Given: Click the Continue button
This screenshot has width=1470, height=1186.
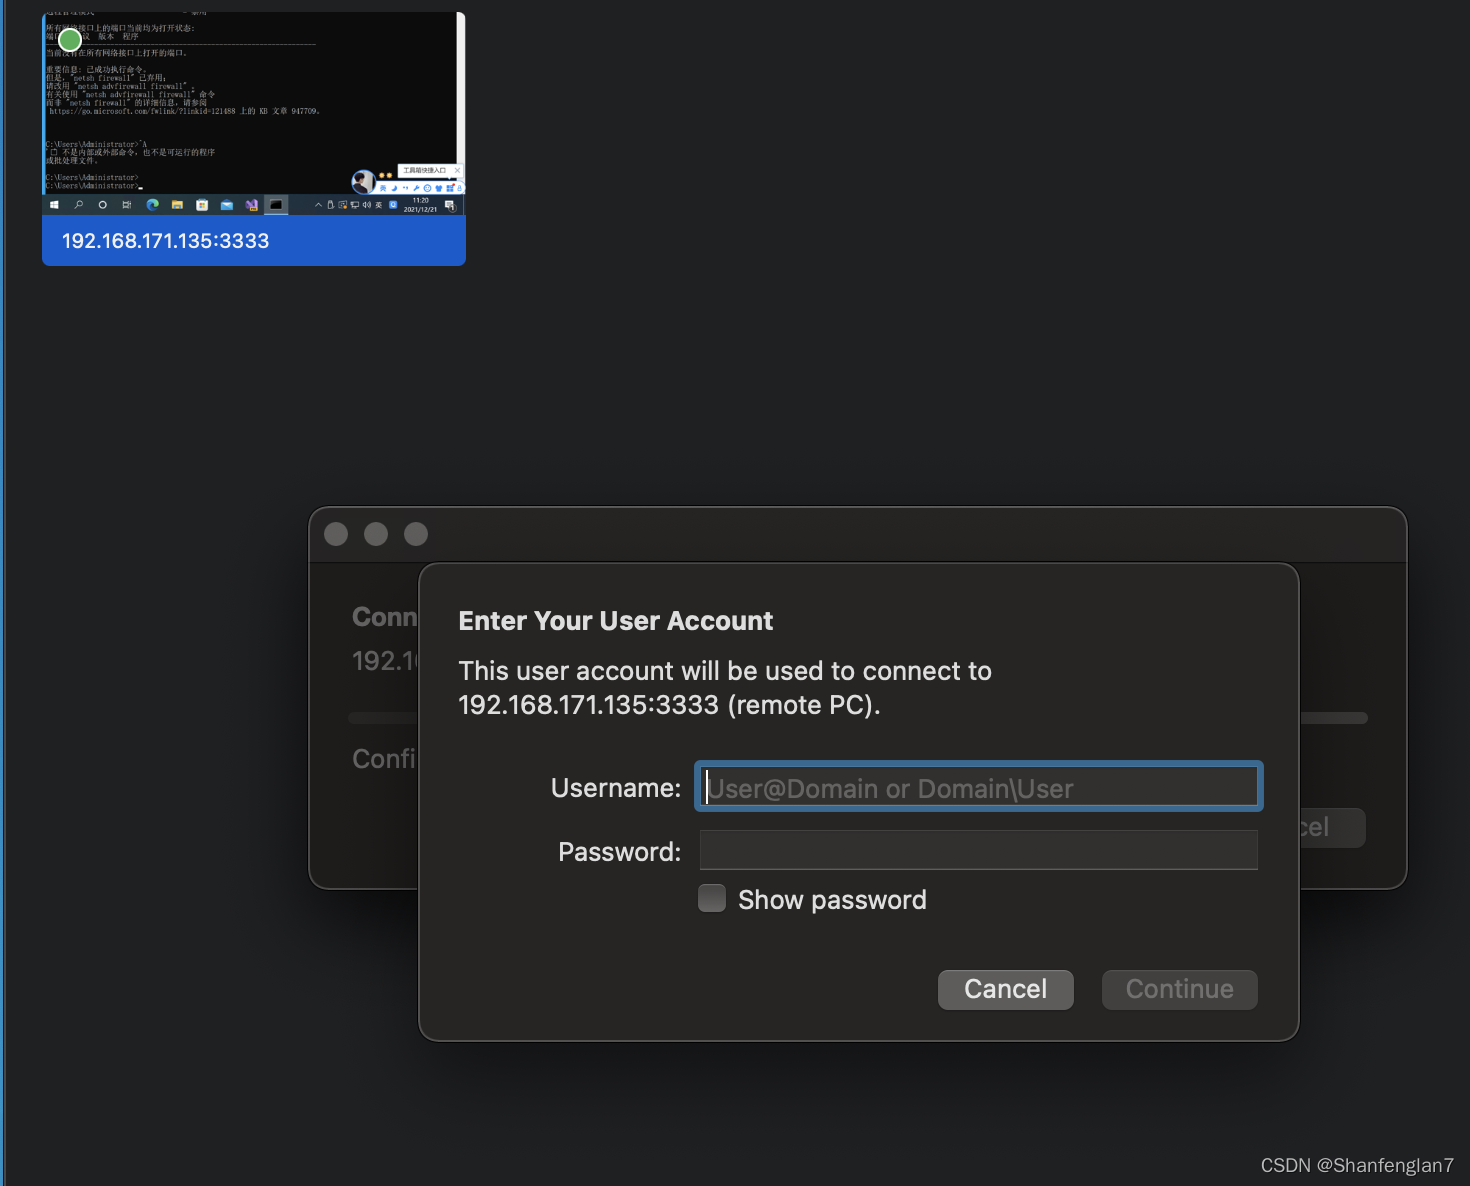Looking at the screenshot, I should pos(1179,989).
